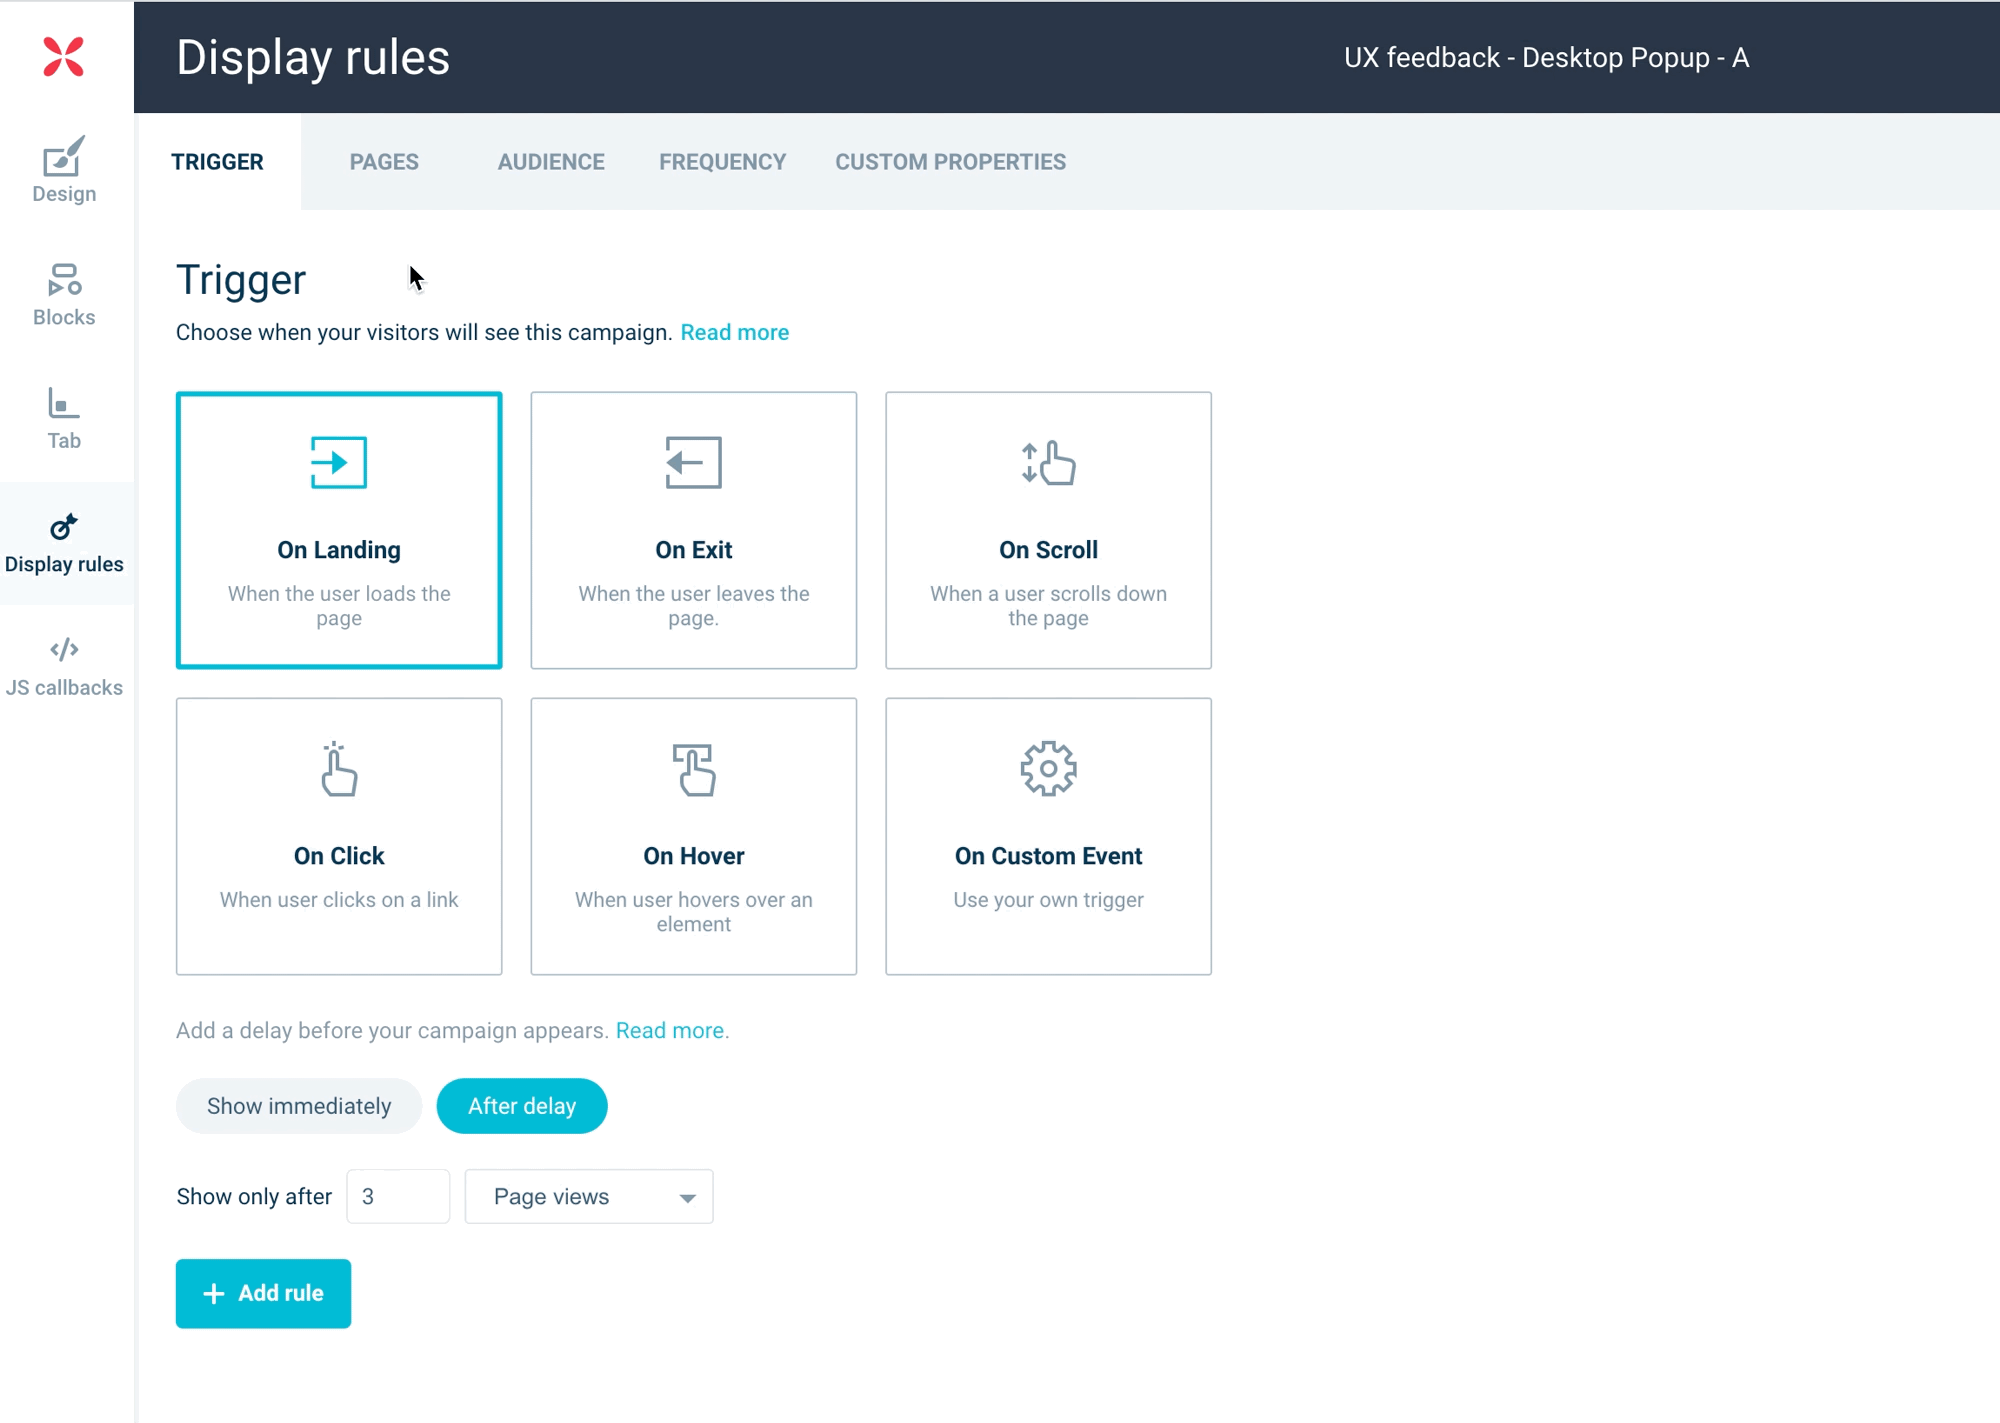Screen dimensions: 2000x1423
Task: Choose the Show immediately option
Action: [299, 1106]
